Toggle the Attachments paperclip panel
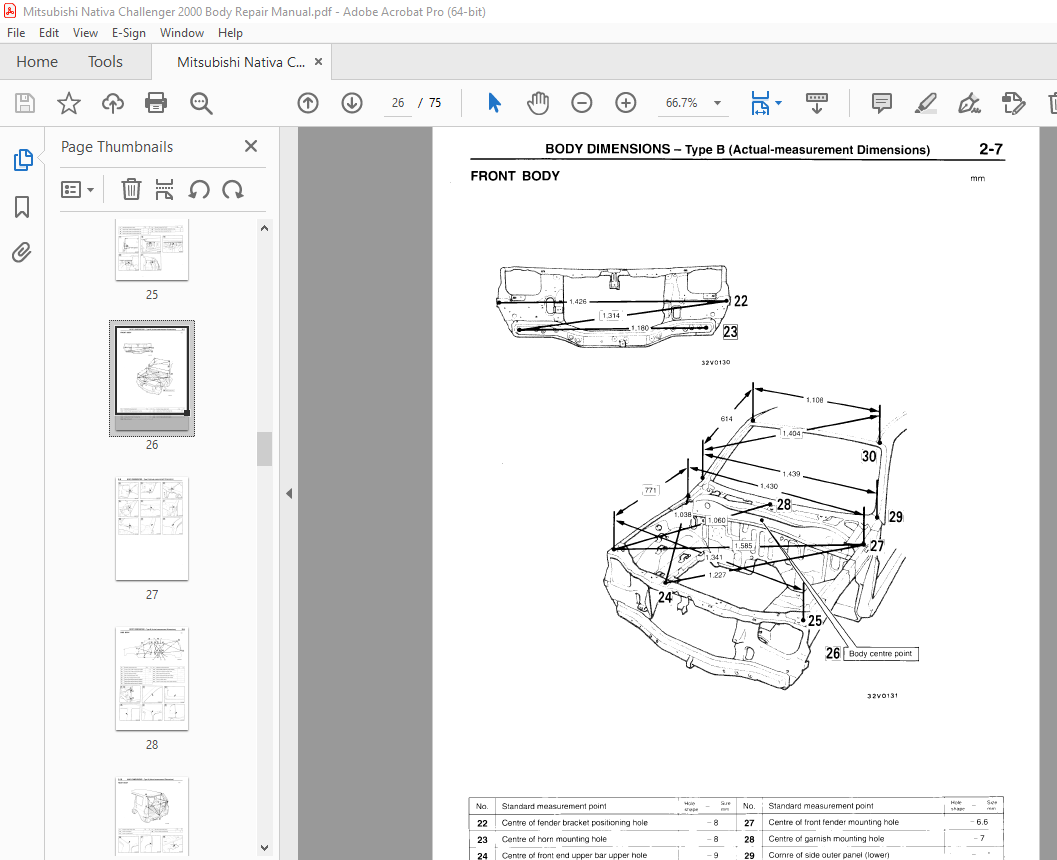The height and width of the screenshot is (860, 1057). coord(22,253)
